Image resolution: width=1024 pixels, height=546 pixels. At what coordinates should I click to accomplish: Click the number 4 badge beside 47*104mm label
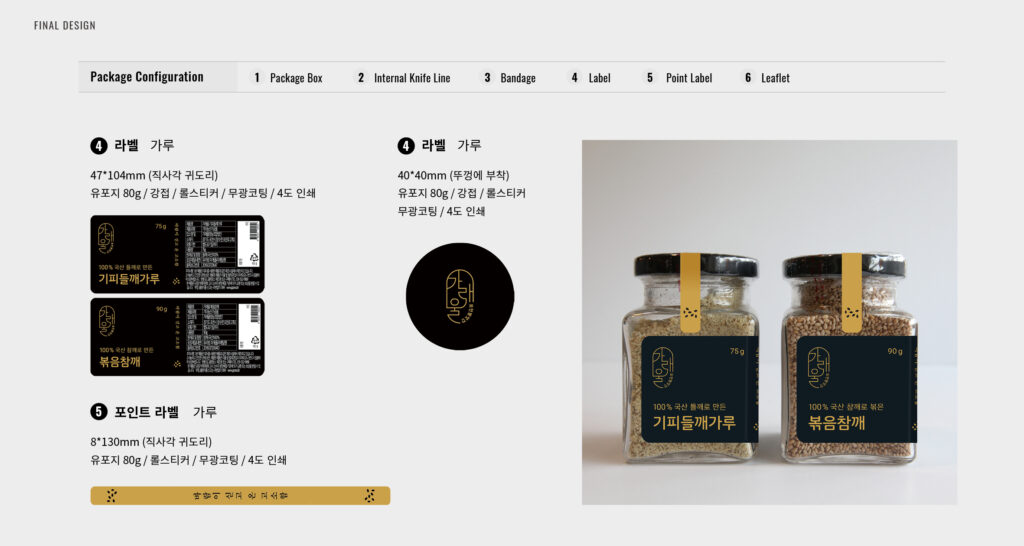pyautogui.click(x=99, y=146)
